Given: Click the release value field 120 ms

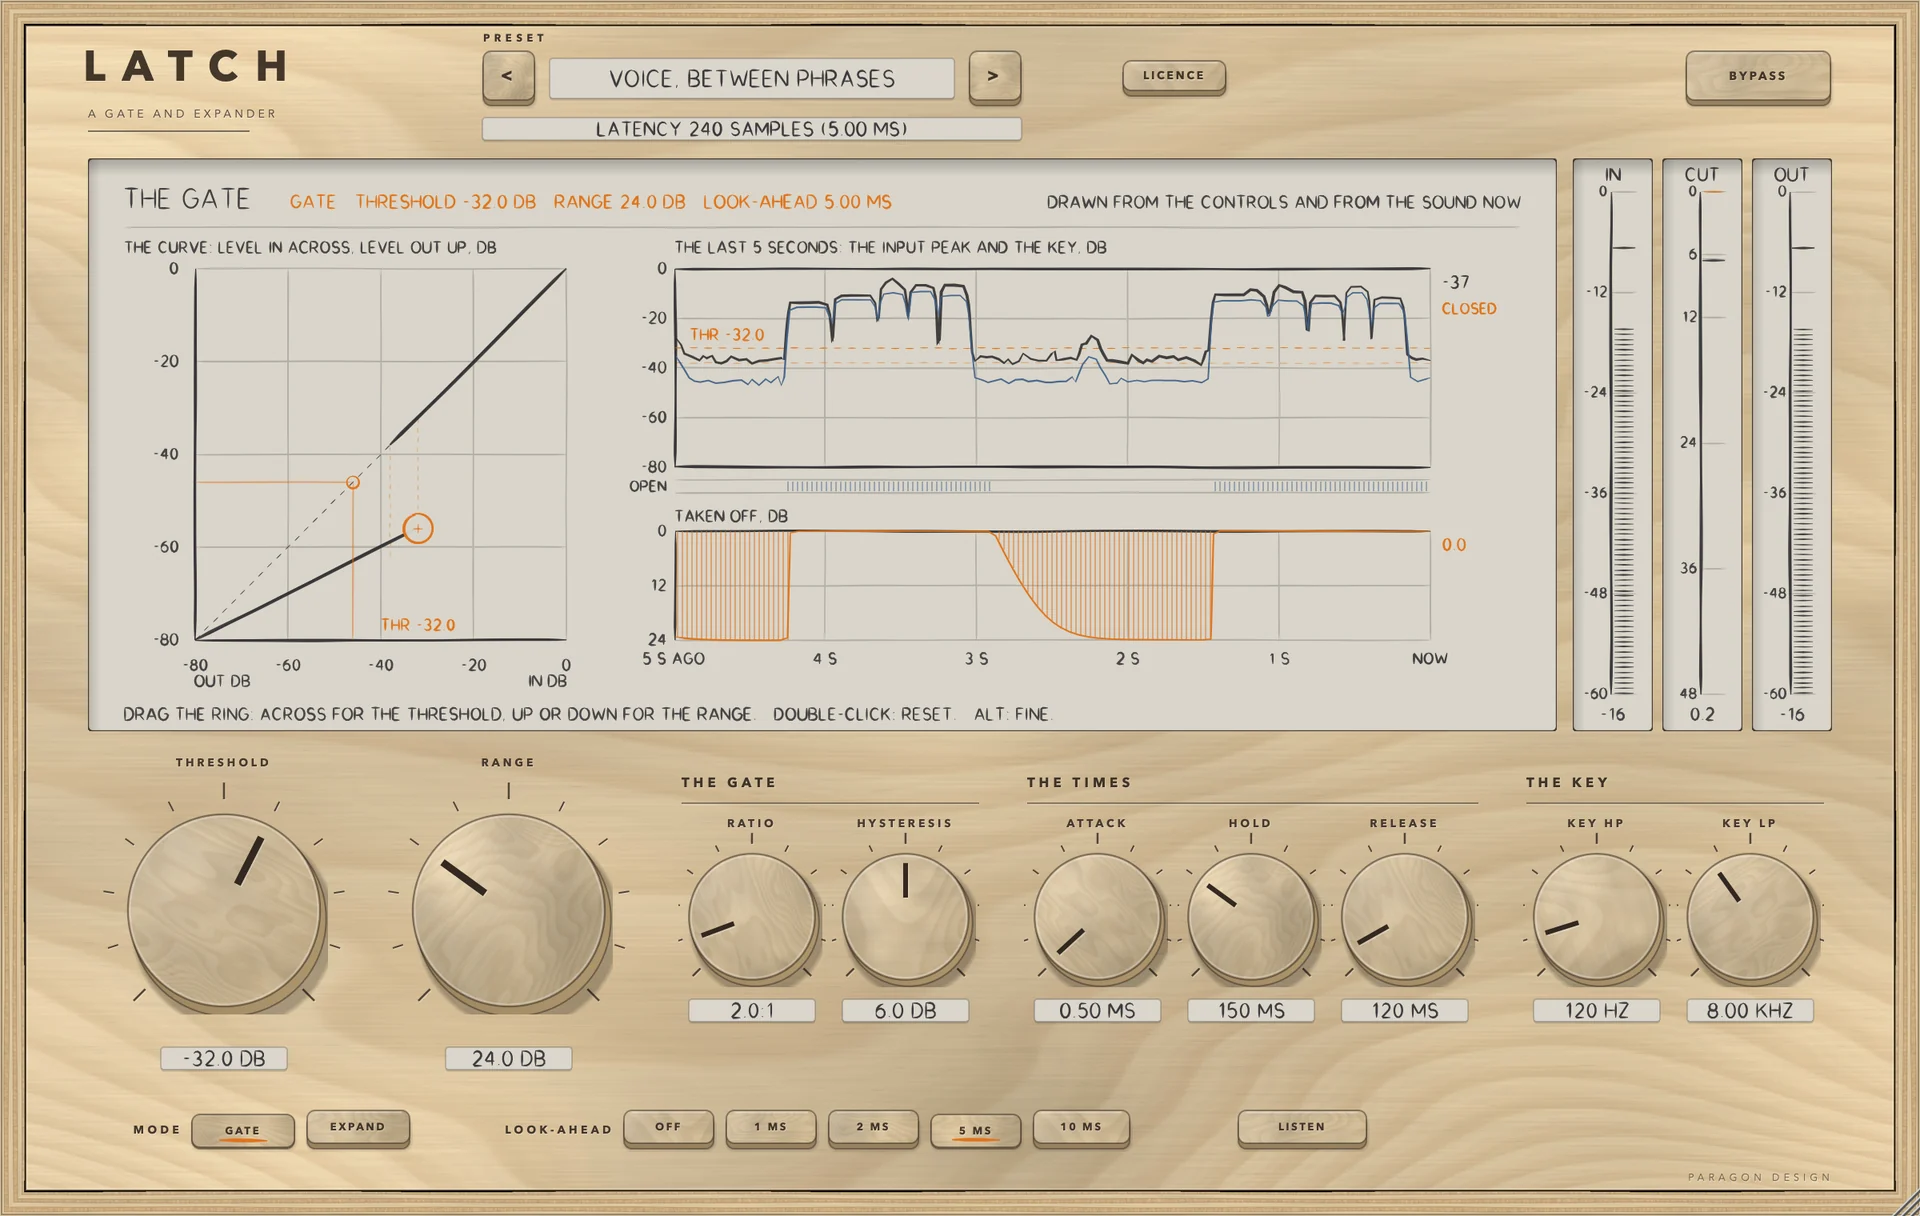Looking at the screenshot, I should (x=1405, y=1010).
